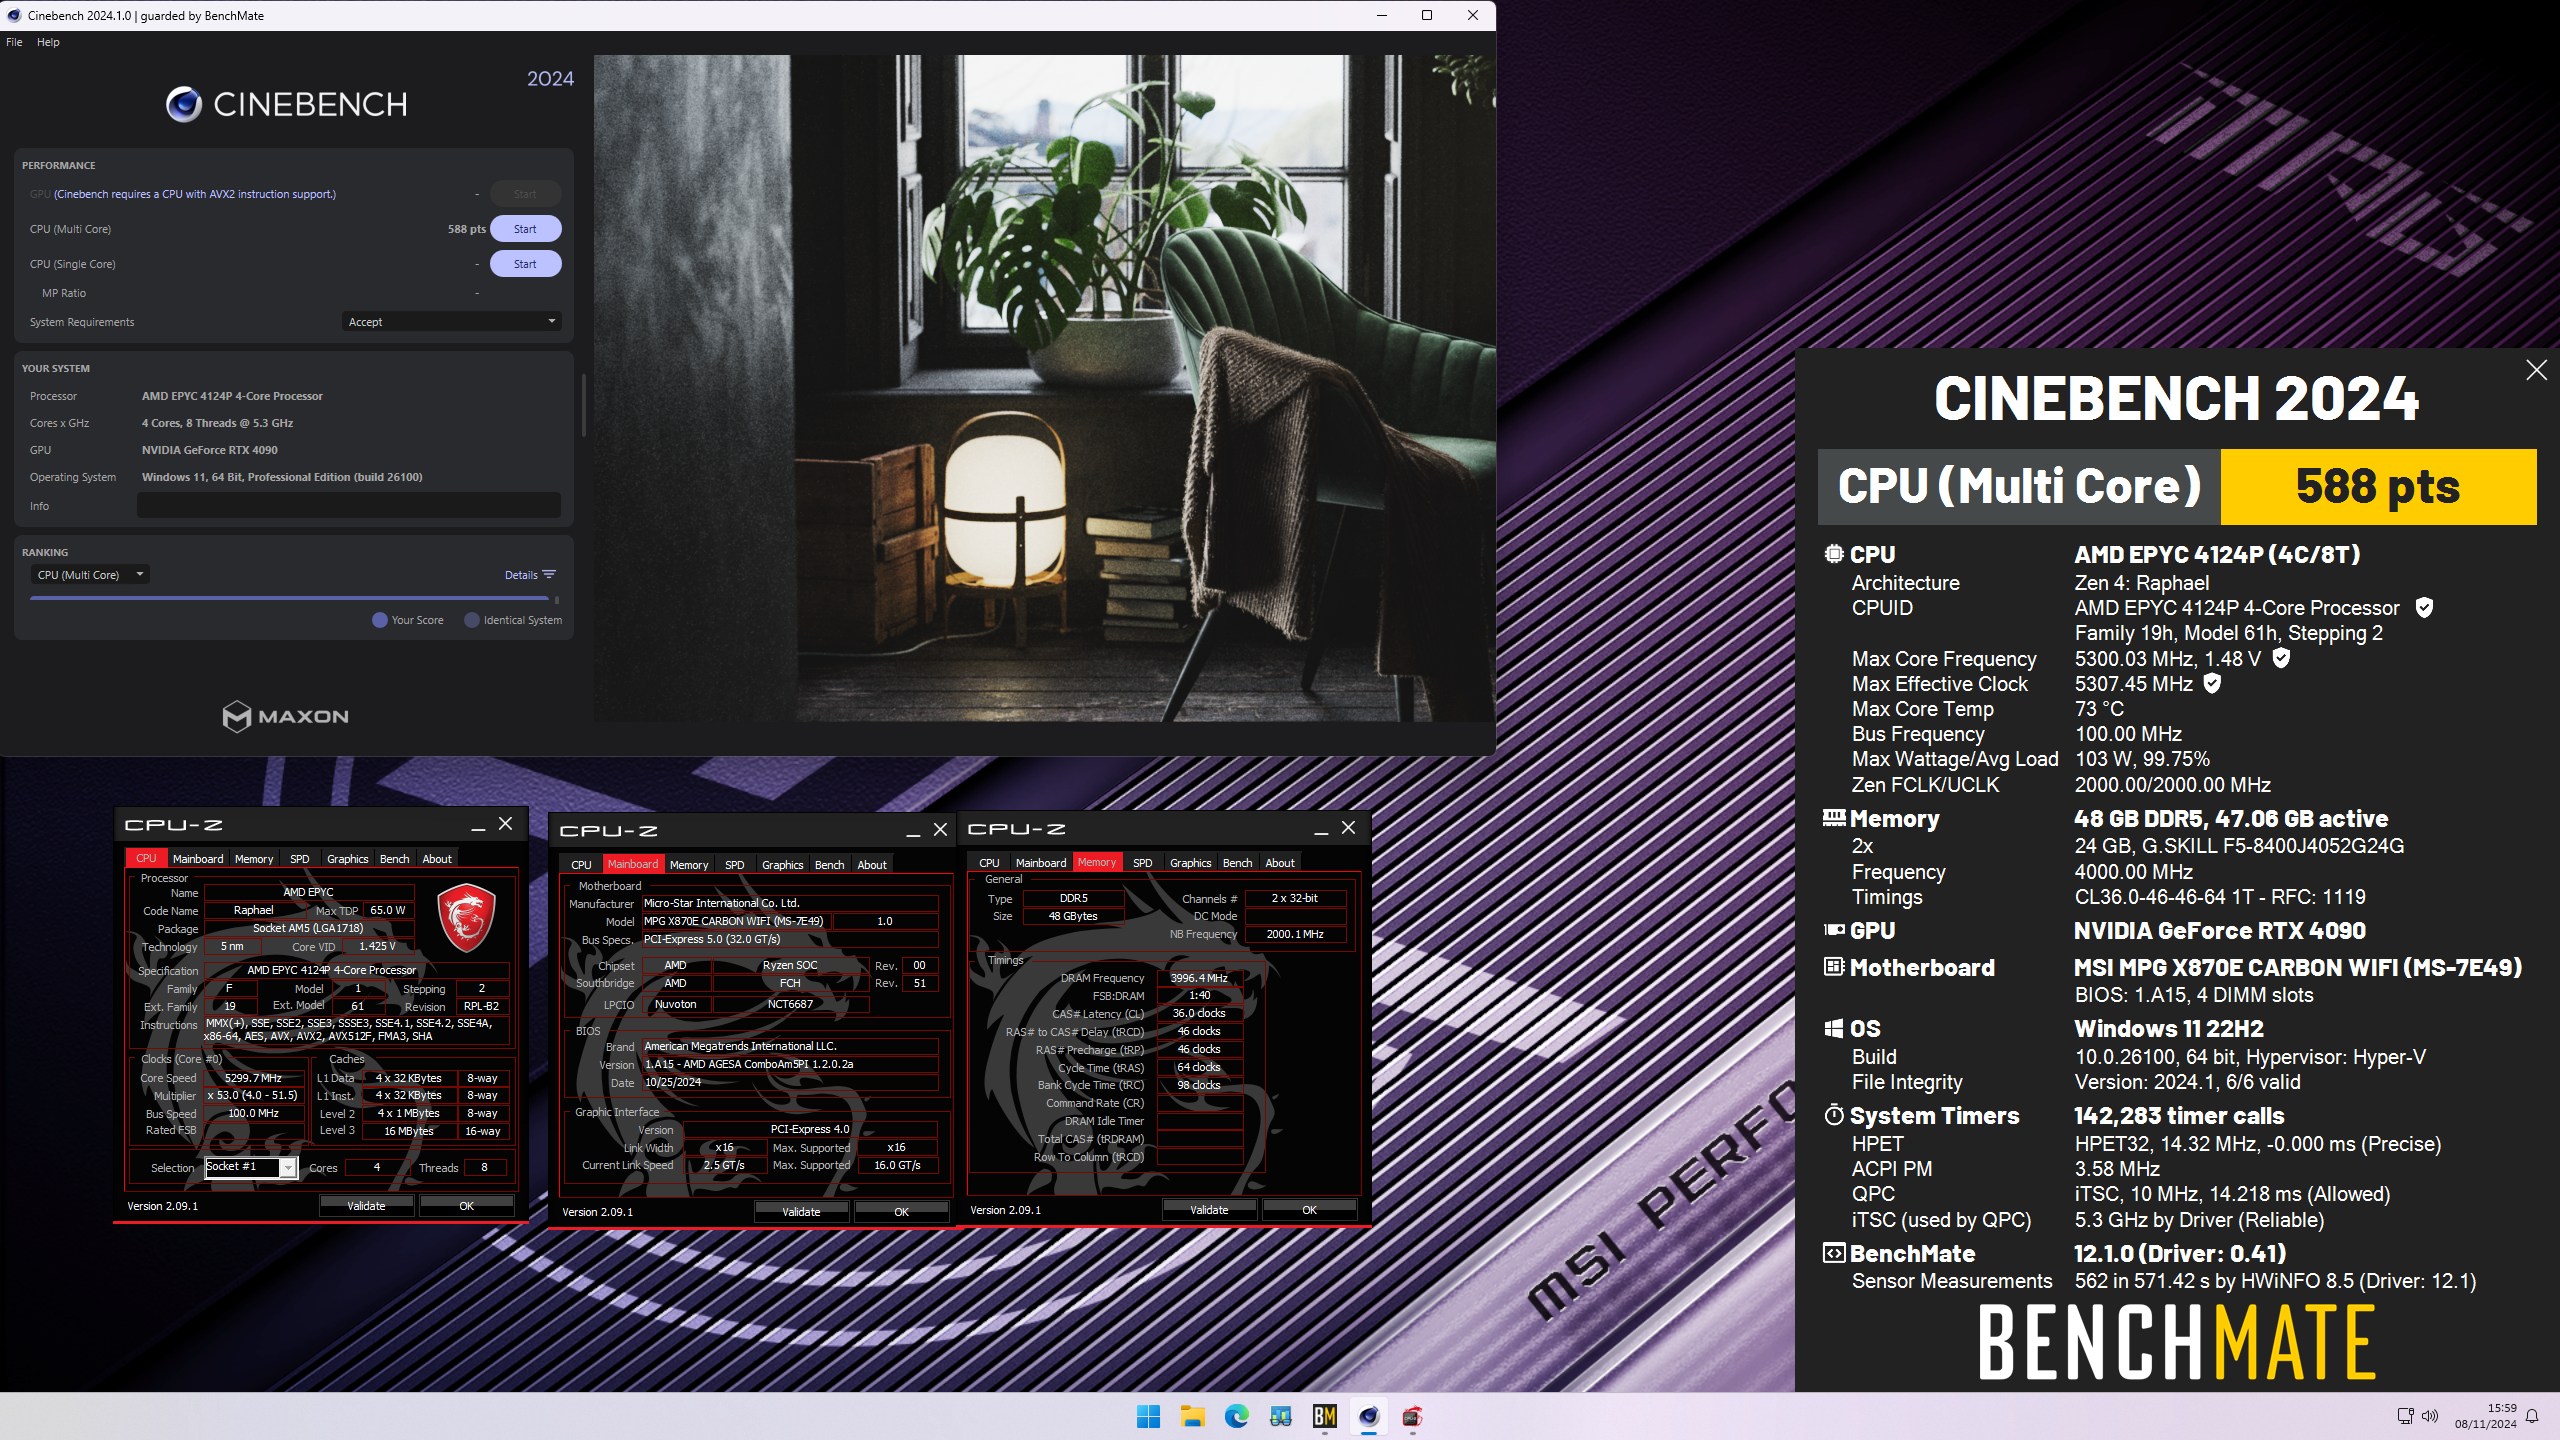This screenshot has height=1440, width=2560.
Task: Open the Cinebench Help menu
Action: tap(48, 42)
